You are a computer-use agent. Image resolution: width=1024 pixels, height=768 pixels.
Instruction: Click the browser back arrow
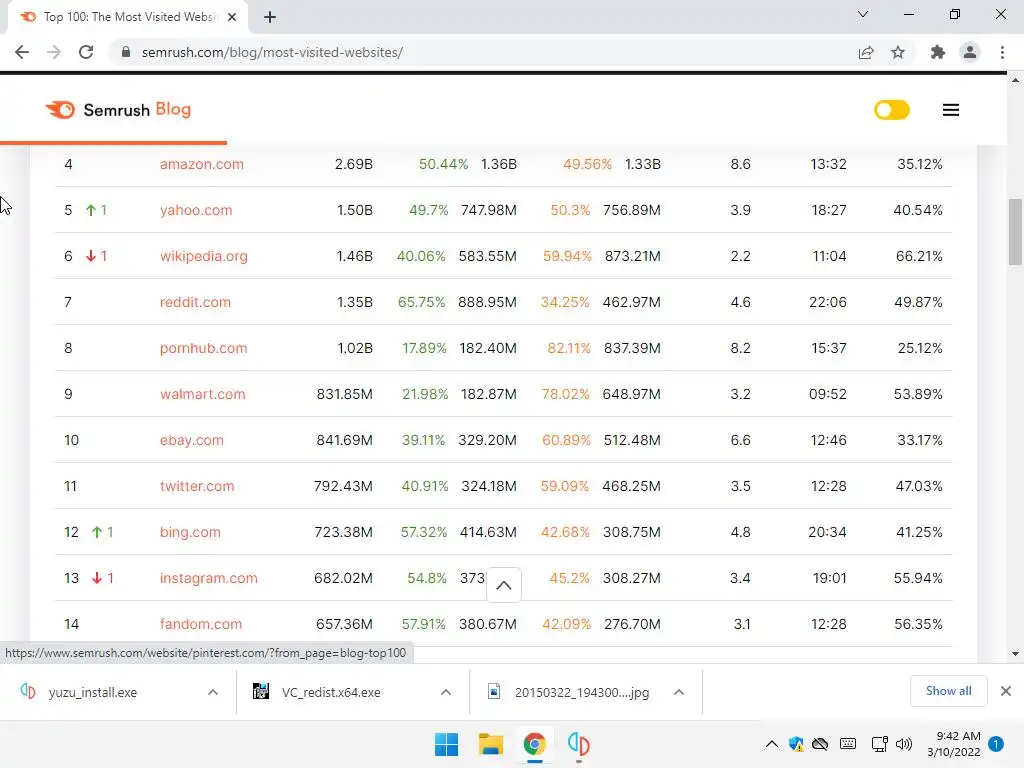[x=22, y=52]
